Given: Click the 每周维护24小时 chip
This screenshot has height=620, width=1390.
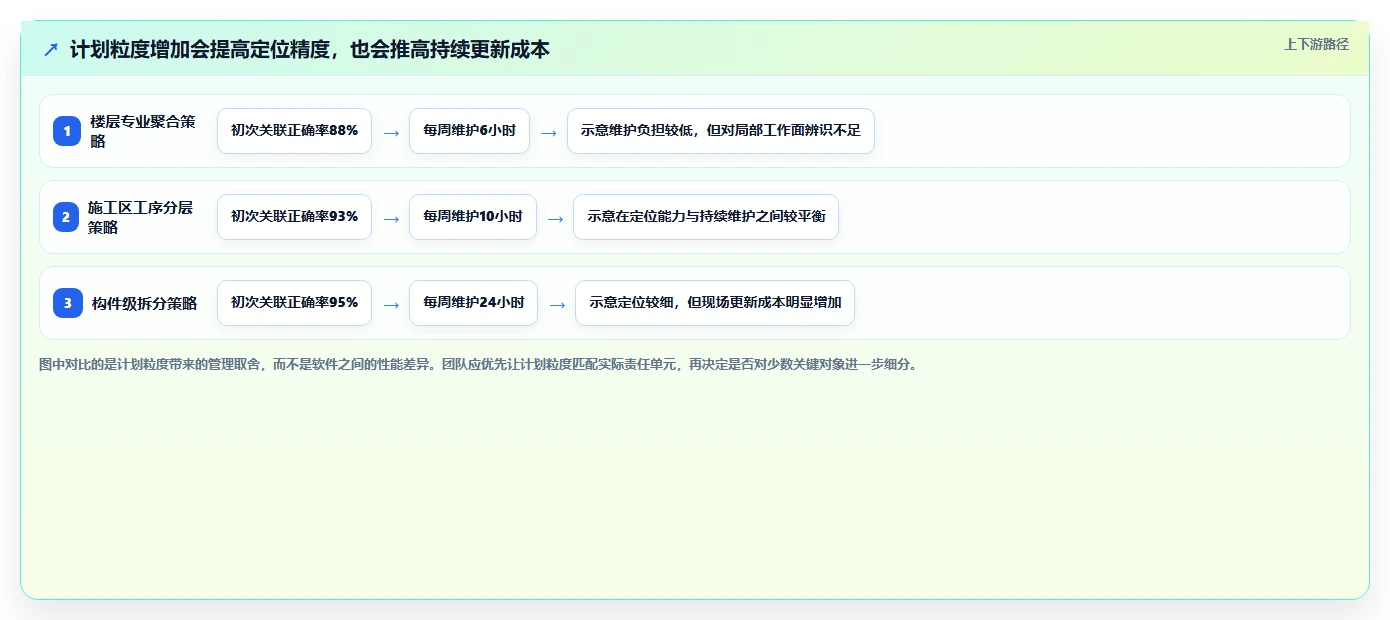Looking at the screenshot, I should pyautogui.click(x=473, y=303).
